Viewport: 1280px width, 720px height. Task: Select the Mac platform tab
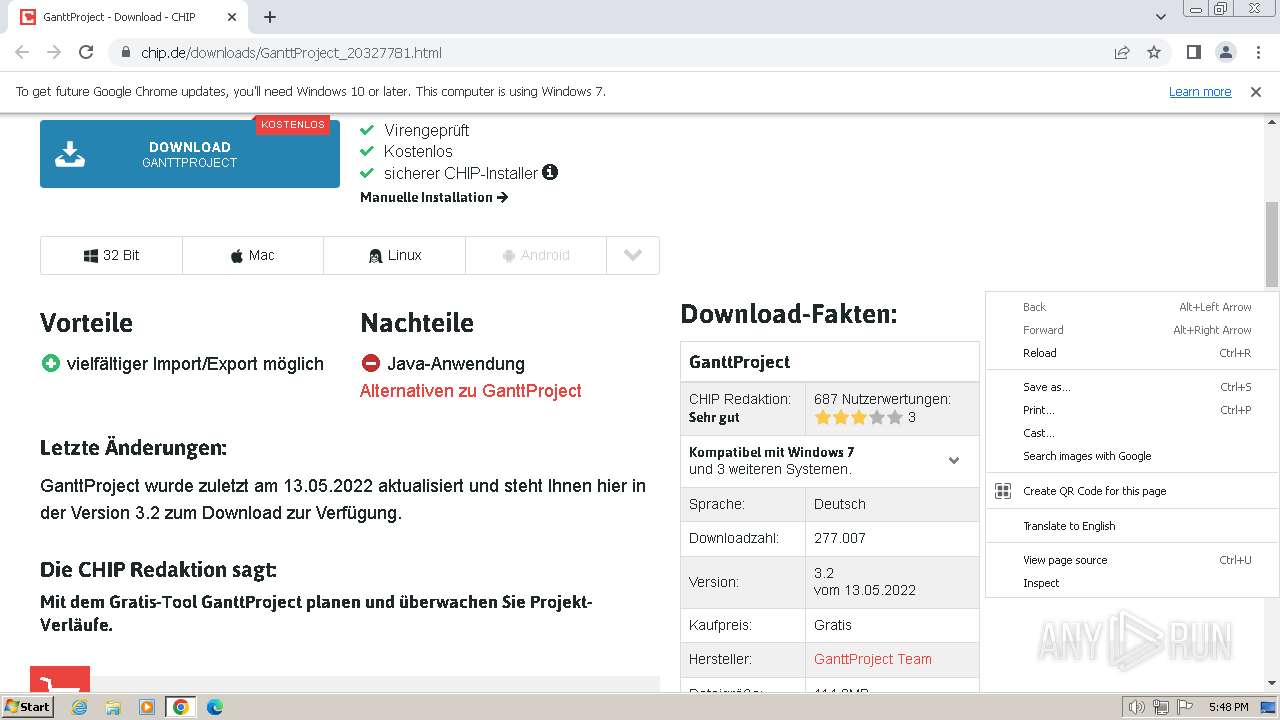[253, 255]
